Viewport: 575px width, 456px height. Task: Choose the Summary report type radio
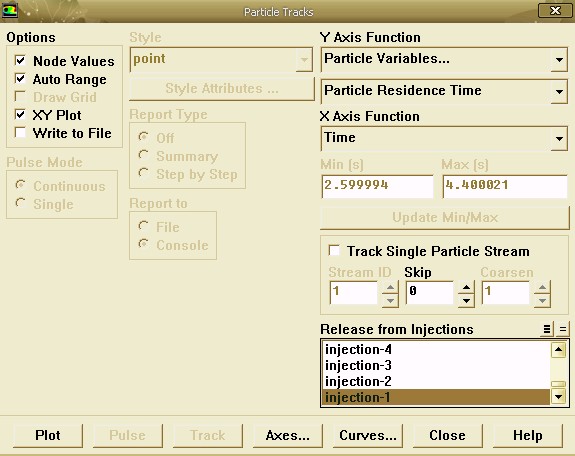[x=143, y=155]
